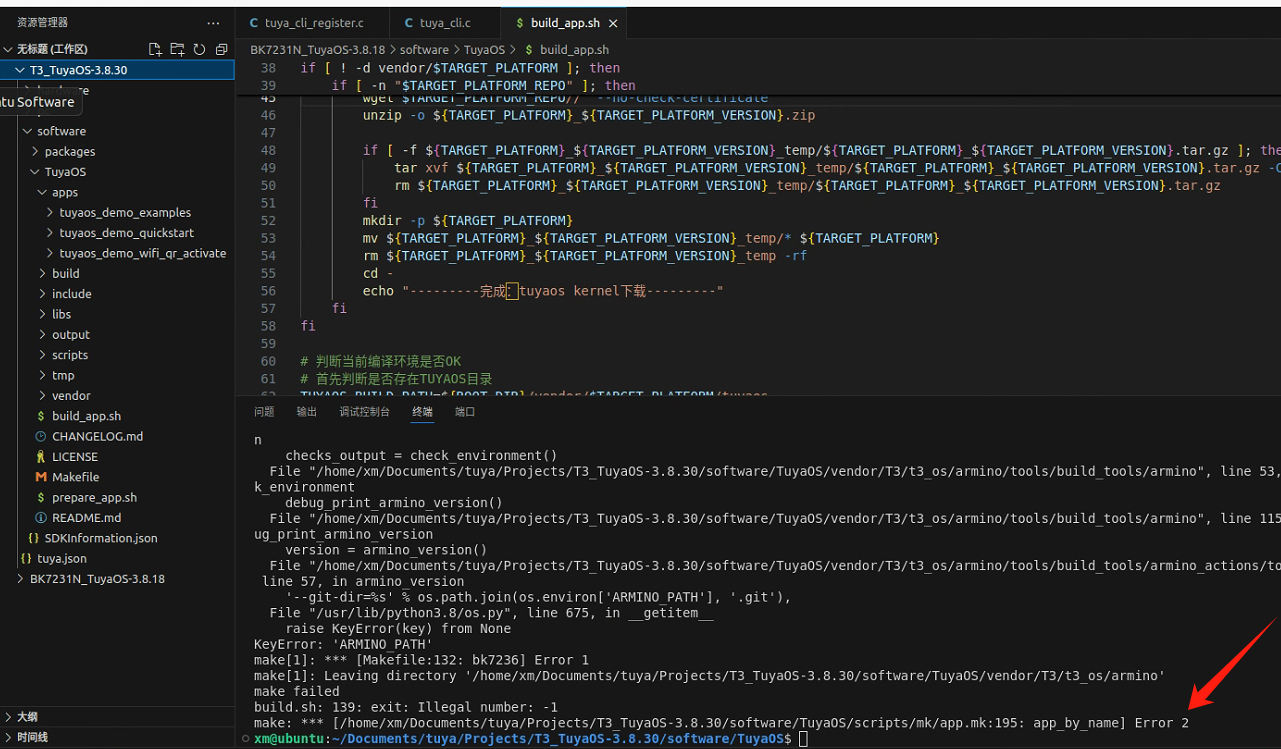Viewport: 1281px width, 749px height.
Task: Click the C icon on tuya_cli_register.c tab
Action: (254, 23)
